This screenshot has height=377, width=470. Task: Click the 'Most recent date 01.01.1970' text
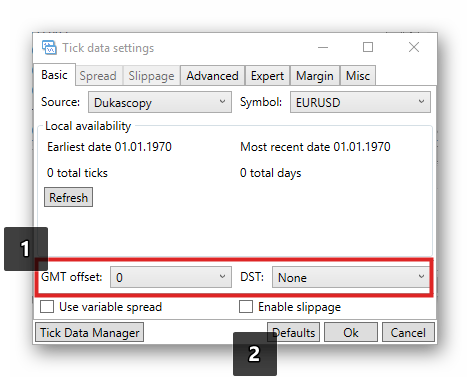(x=315, y=147)
